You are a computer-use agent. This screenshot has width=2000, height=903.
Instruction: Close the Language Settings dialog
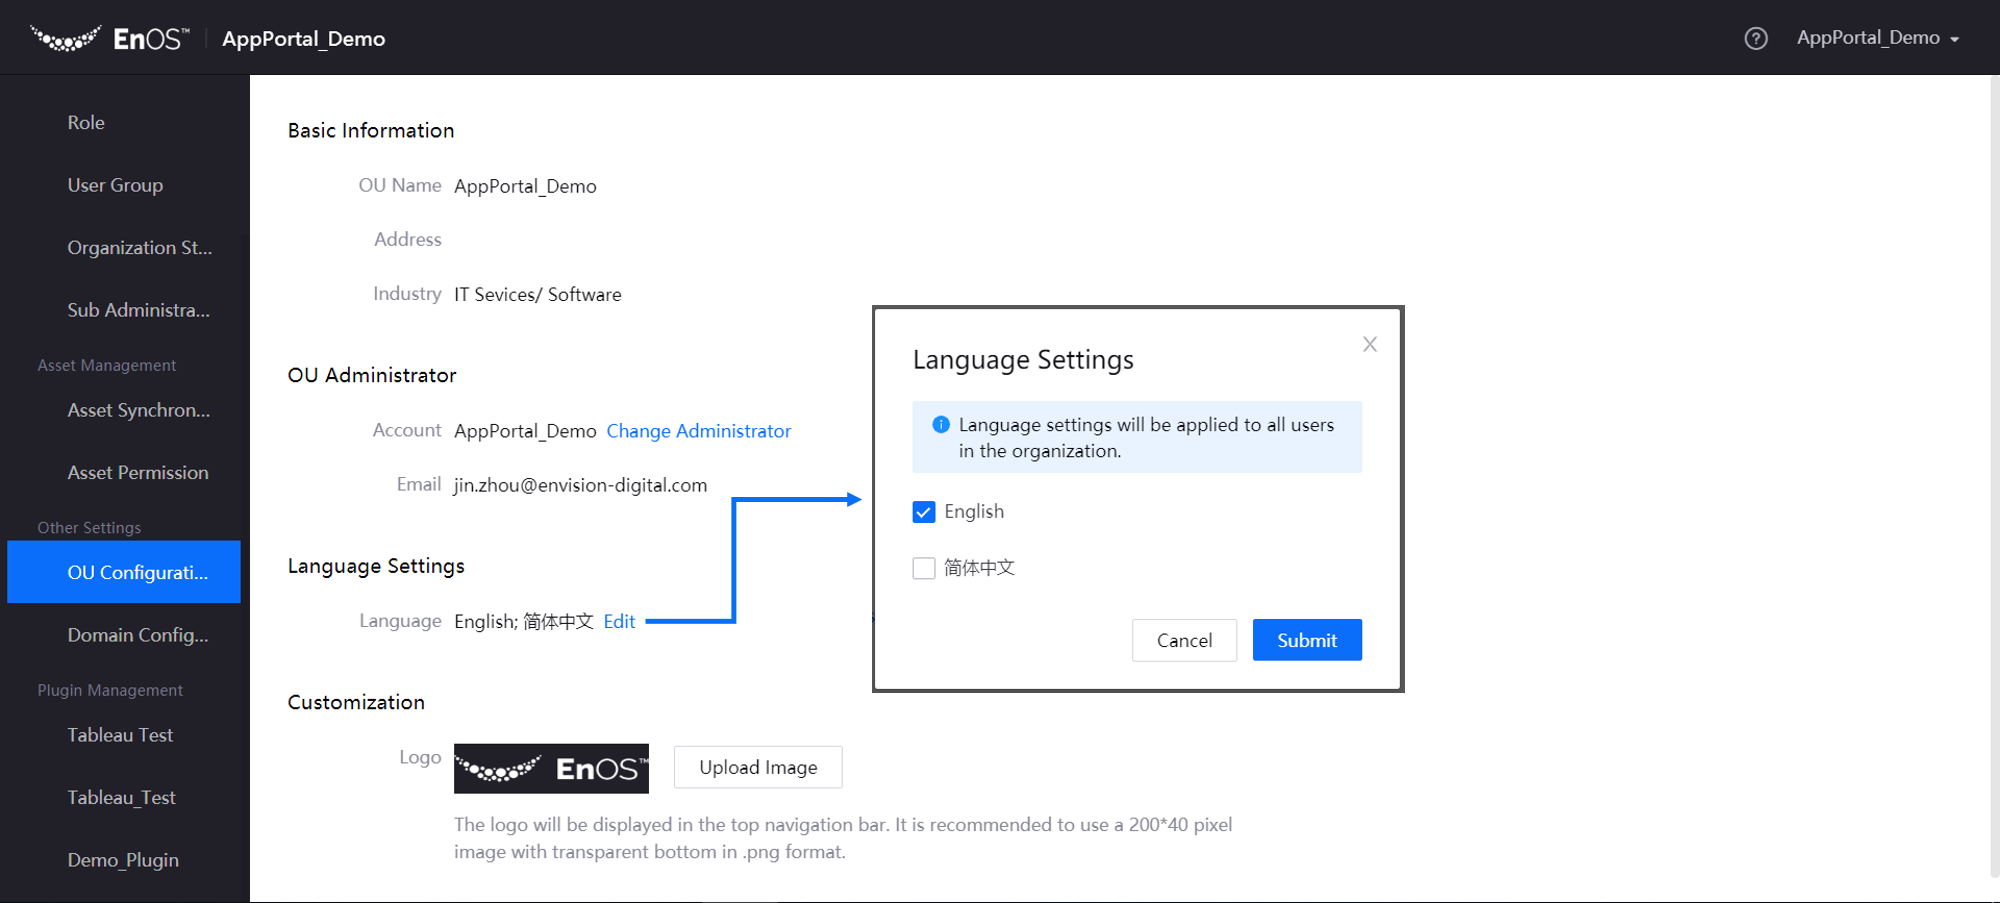pos(1369,345)
